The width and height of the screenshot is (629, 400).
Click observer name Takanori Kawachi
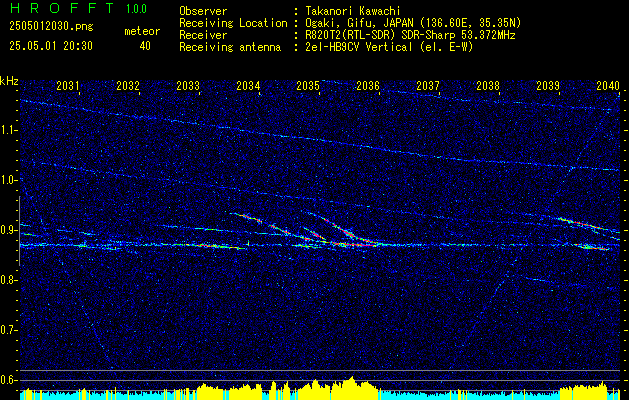353,11
